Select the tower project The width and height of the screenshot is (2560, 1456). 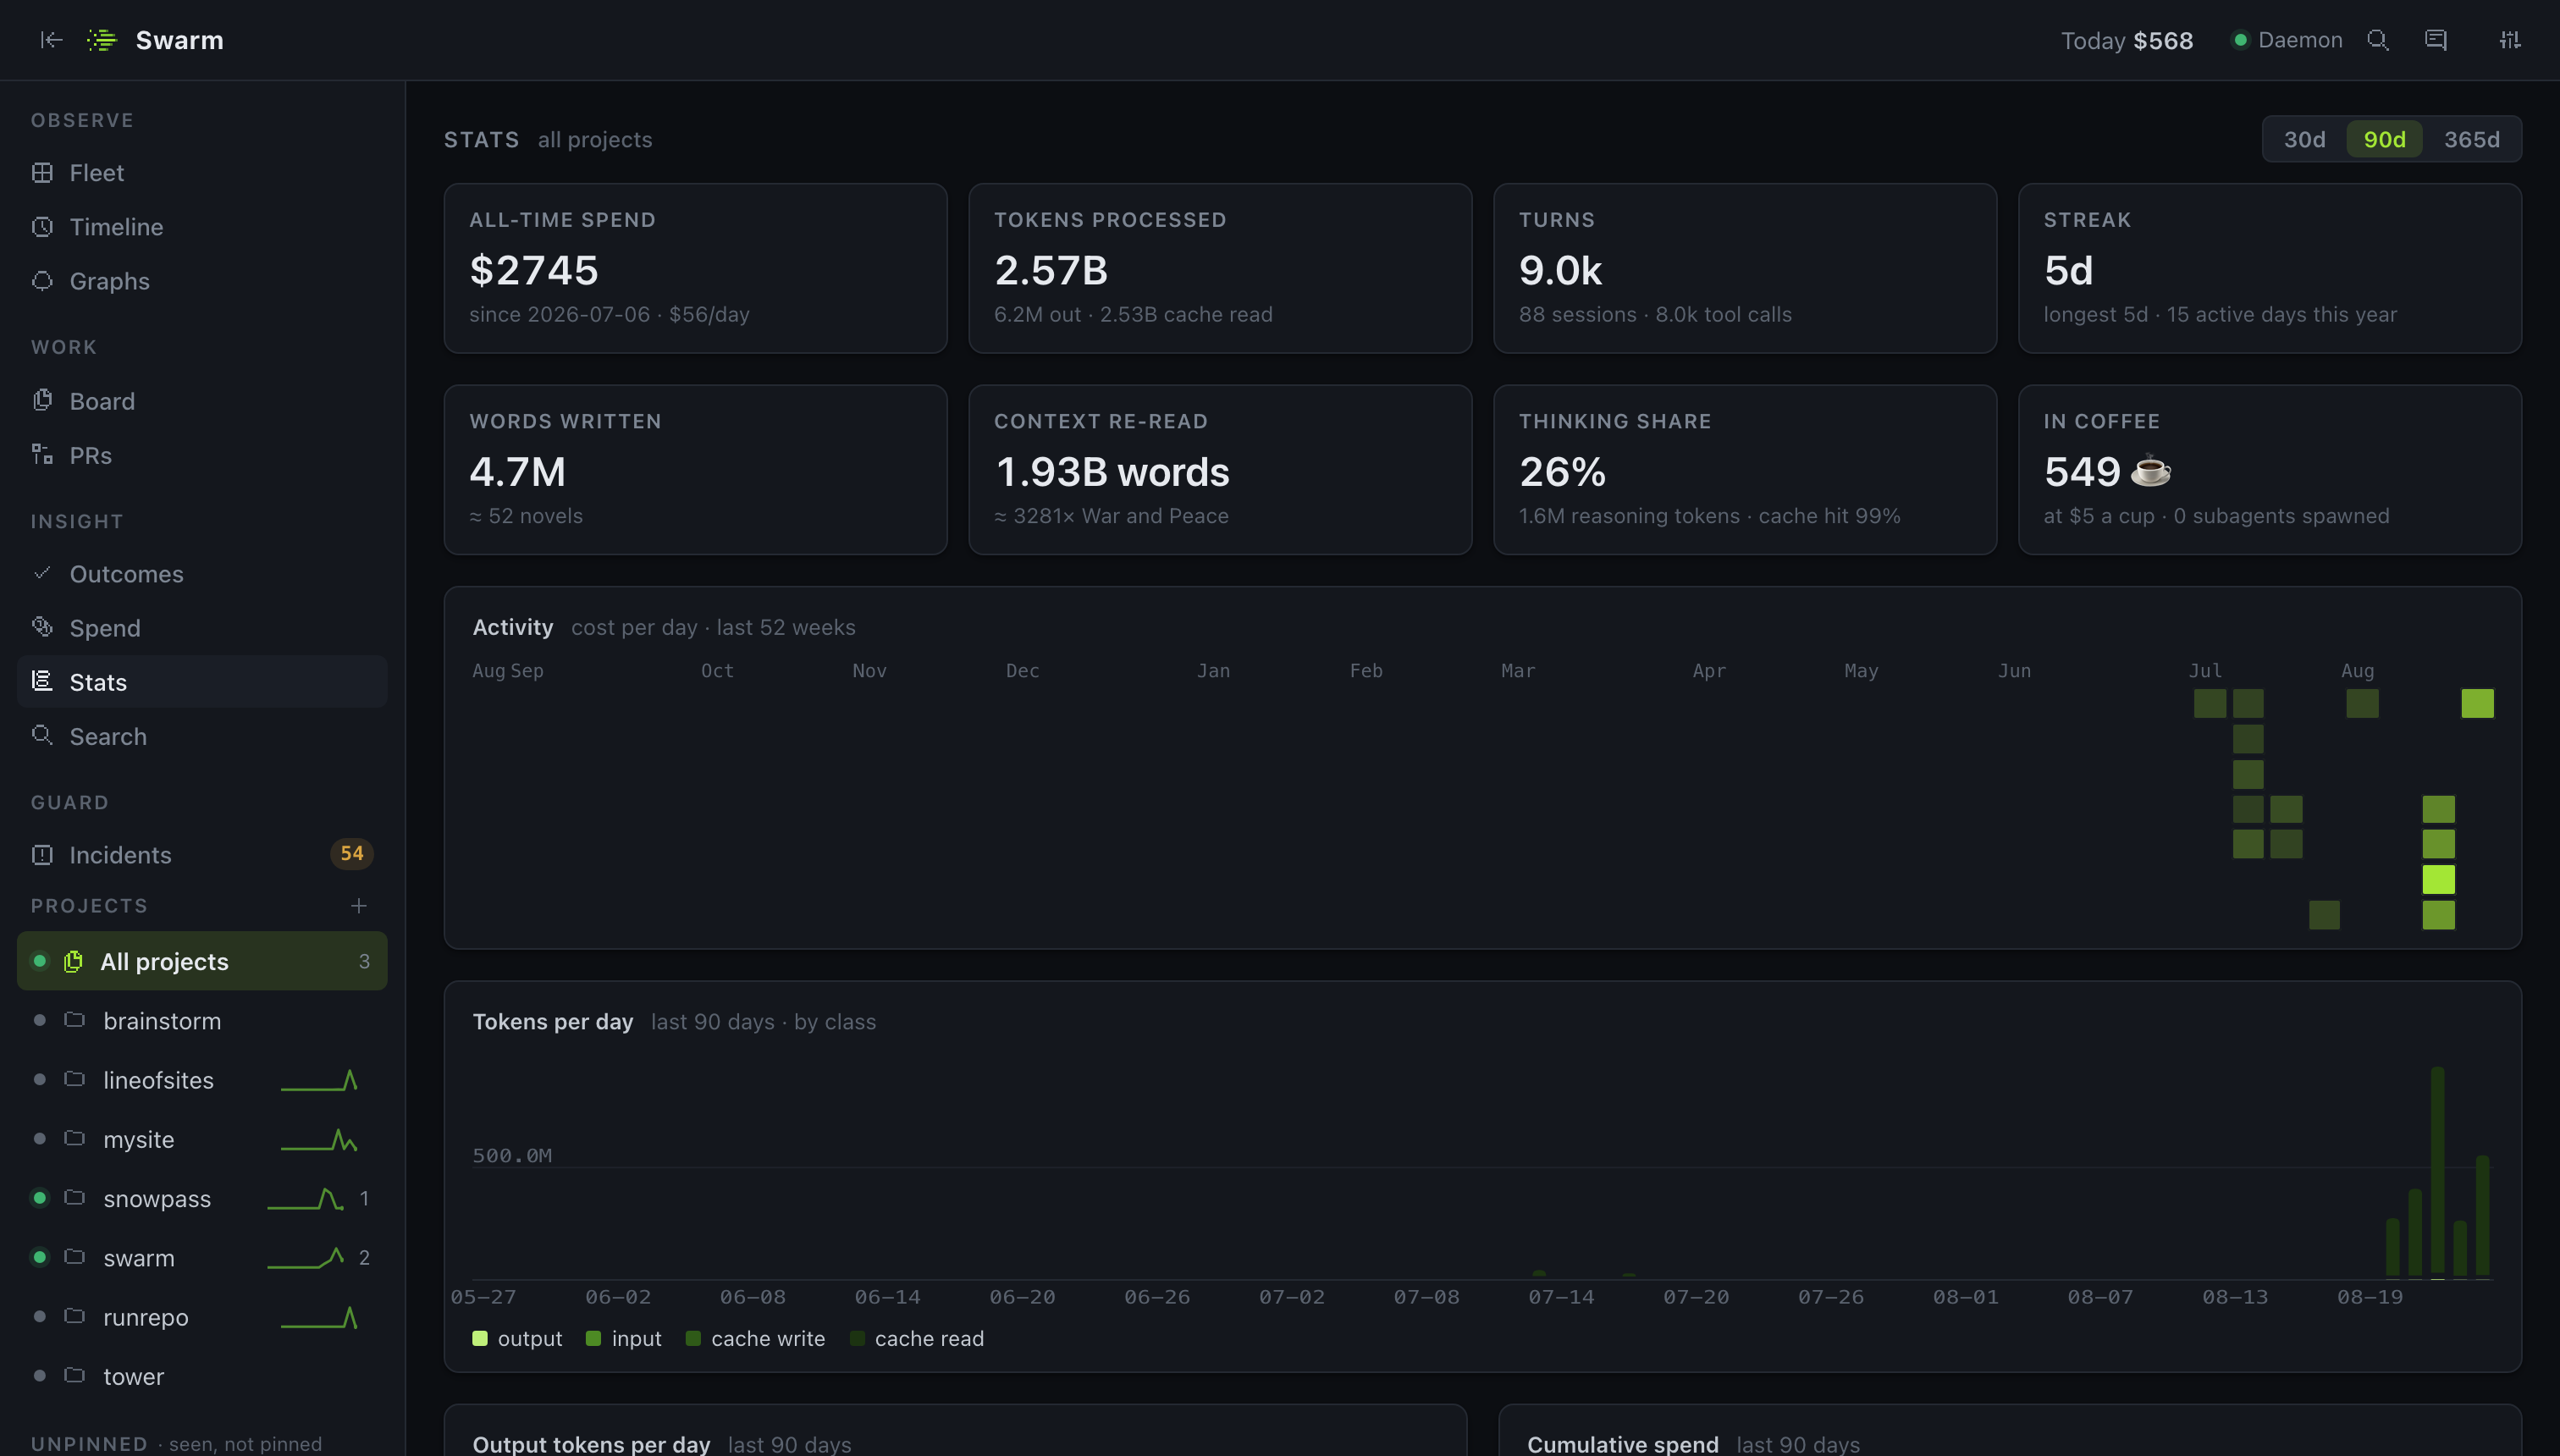(202, 1375)
